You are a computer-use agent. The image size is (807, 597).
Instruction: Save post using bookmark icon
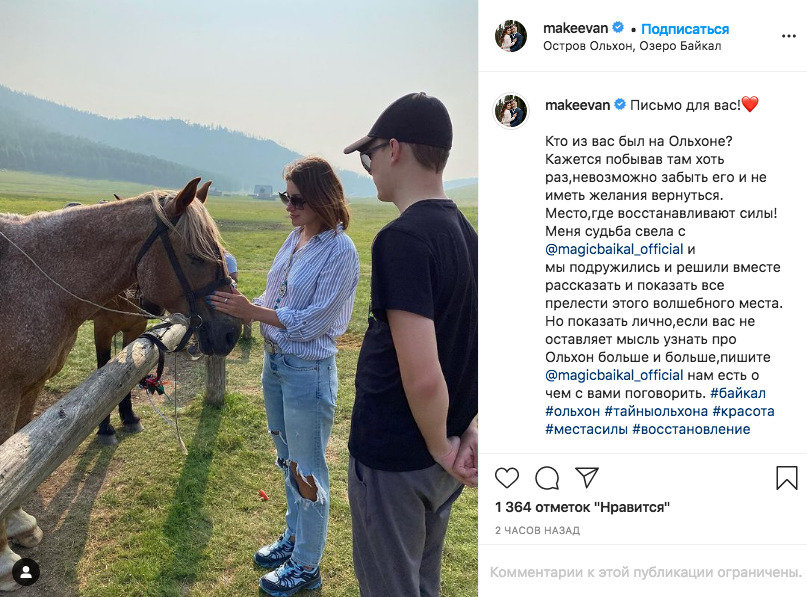pyautogui.click(x=787, y=478)
